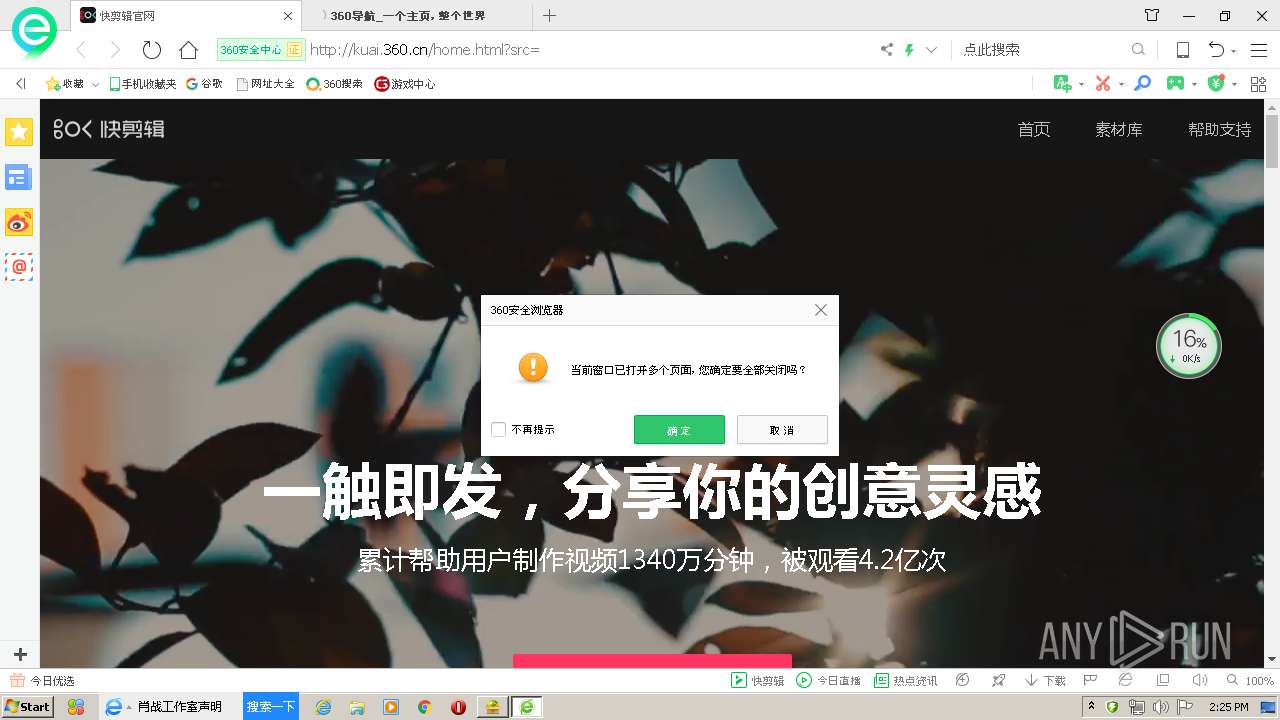This screenshot has height=720, width=1280.
Task: Open the blue news panel sidebar icon
Action: point(19,177)
